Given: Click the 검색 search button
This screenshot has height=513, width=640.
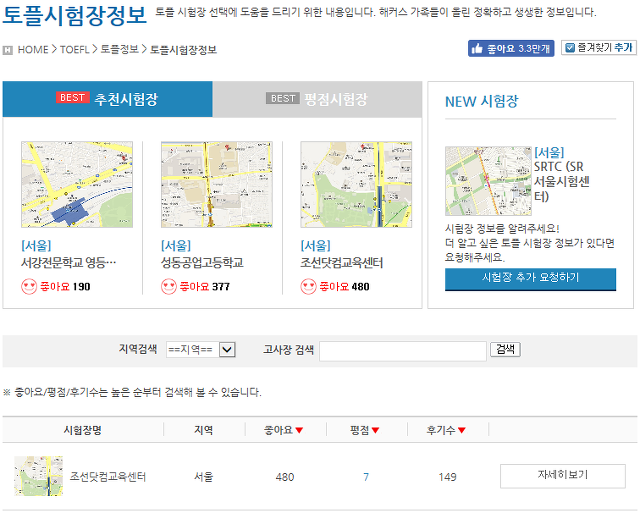Looking at the screenshot, I should click(x=505, y=349).
